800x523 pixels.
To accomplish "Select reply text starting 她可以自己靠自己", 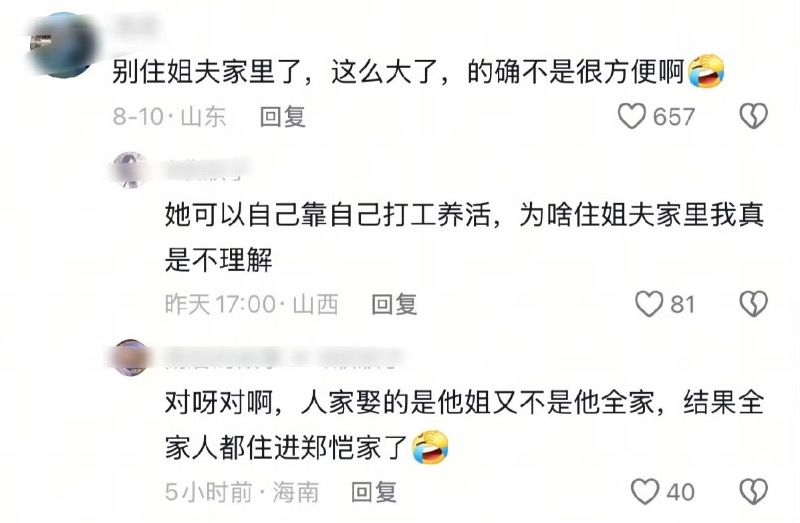I will 464,237.
